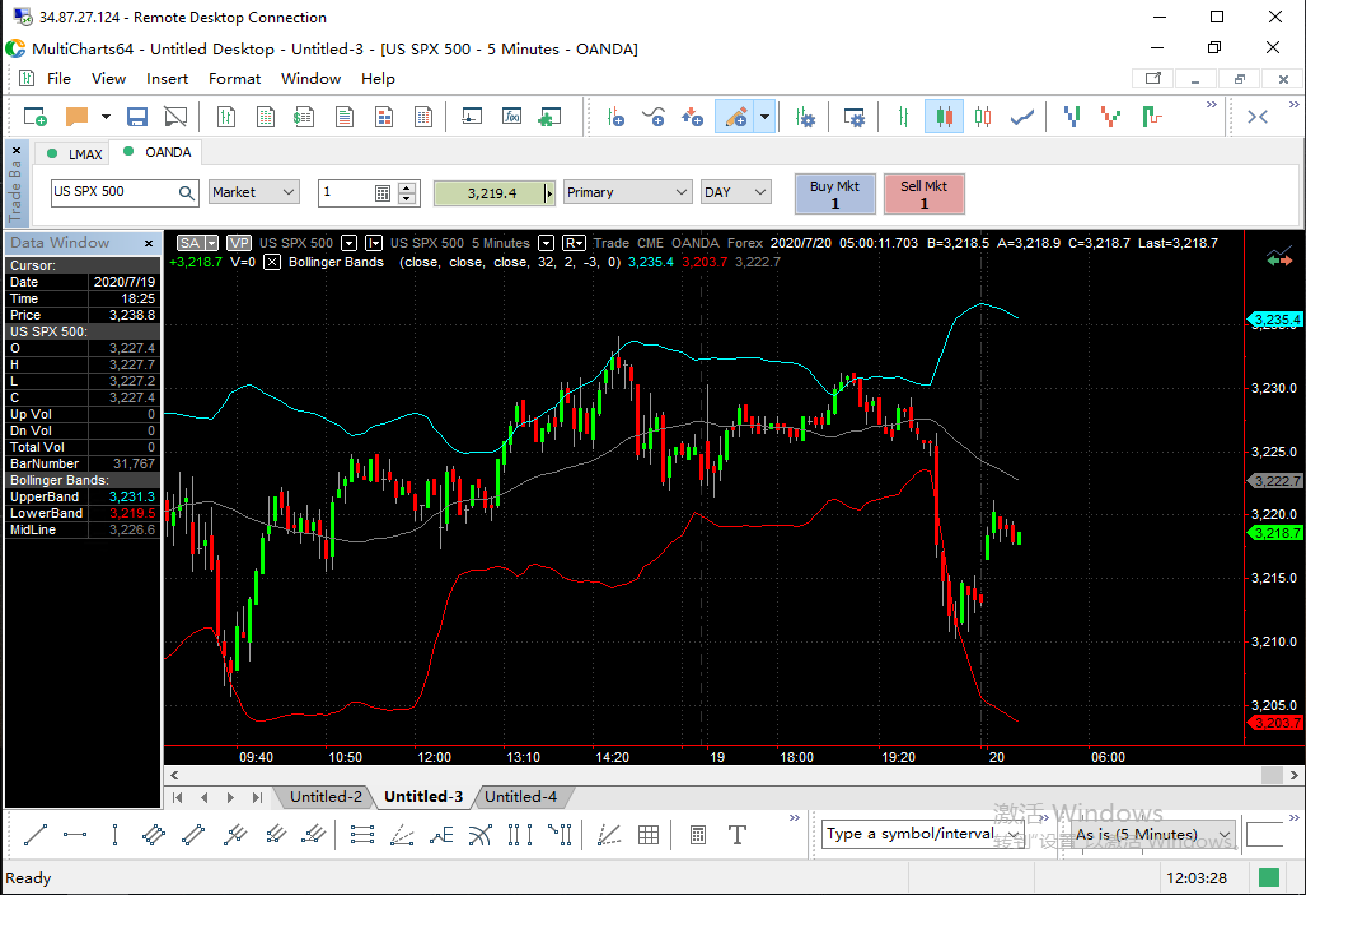Switch to the LMAX broker tab

coord(75,154)
